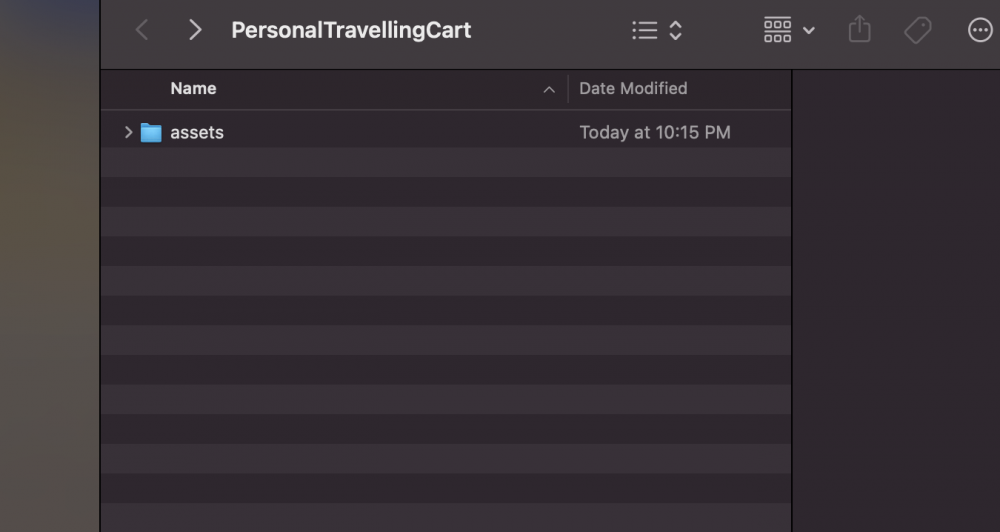The width and height of the screenshot is (1000, 532).
Task: Toggle sort order caret in Name column
Action: click(549, 89)
